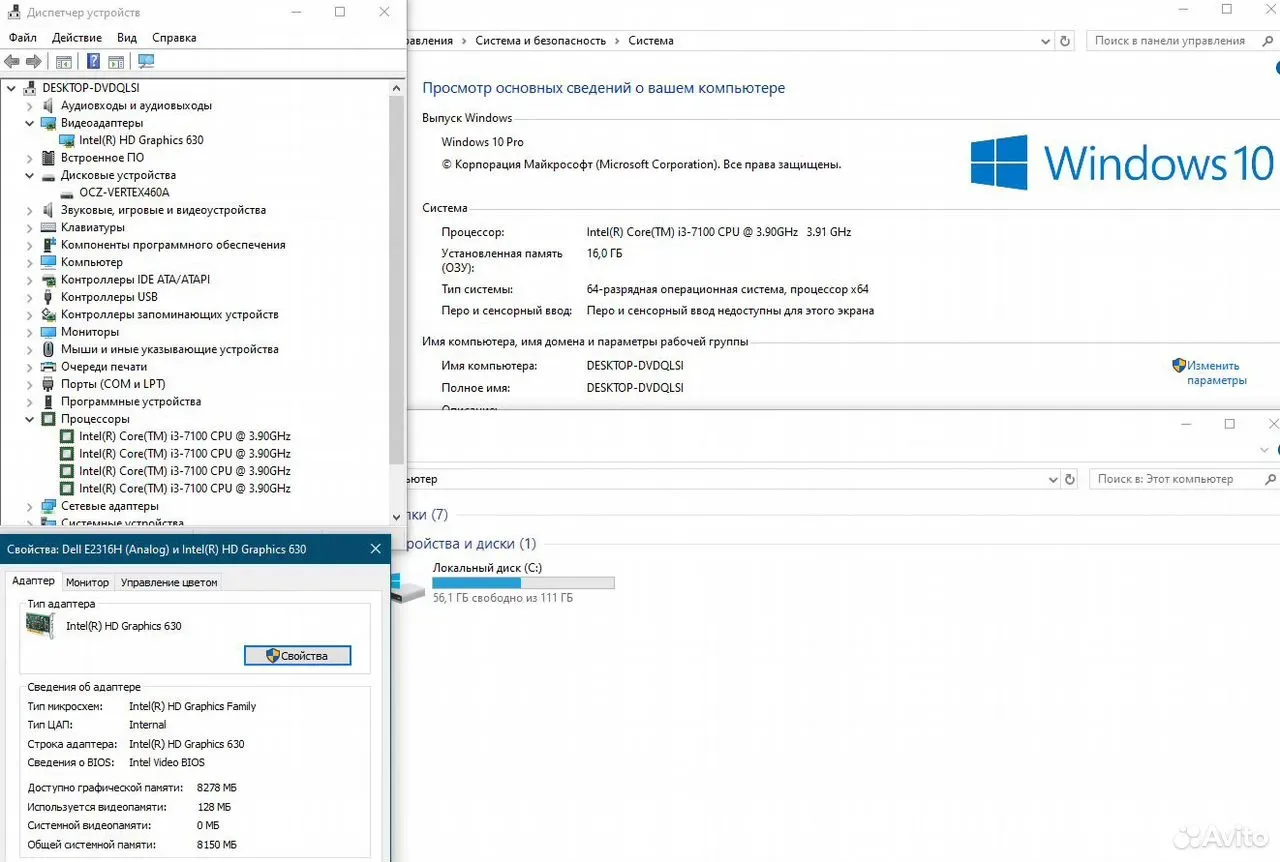This screenshot has width=1280, height=862.
Task: Expand the Клавиатуры branch using its chevron
Action: coord(29,228)
